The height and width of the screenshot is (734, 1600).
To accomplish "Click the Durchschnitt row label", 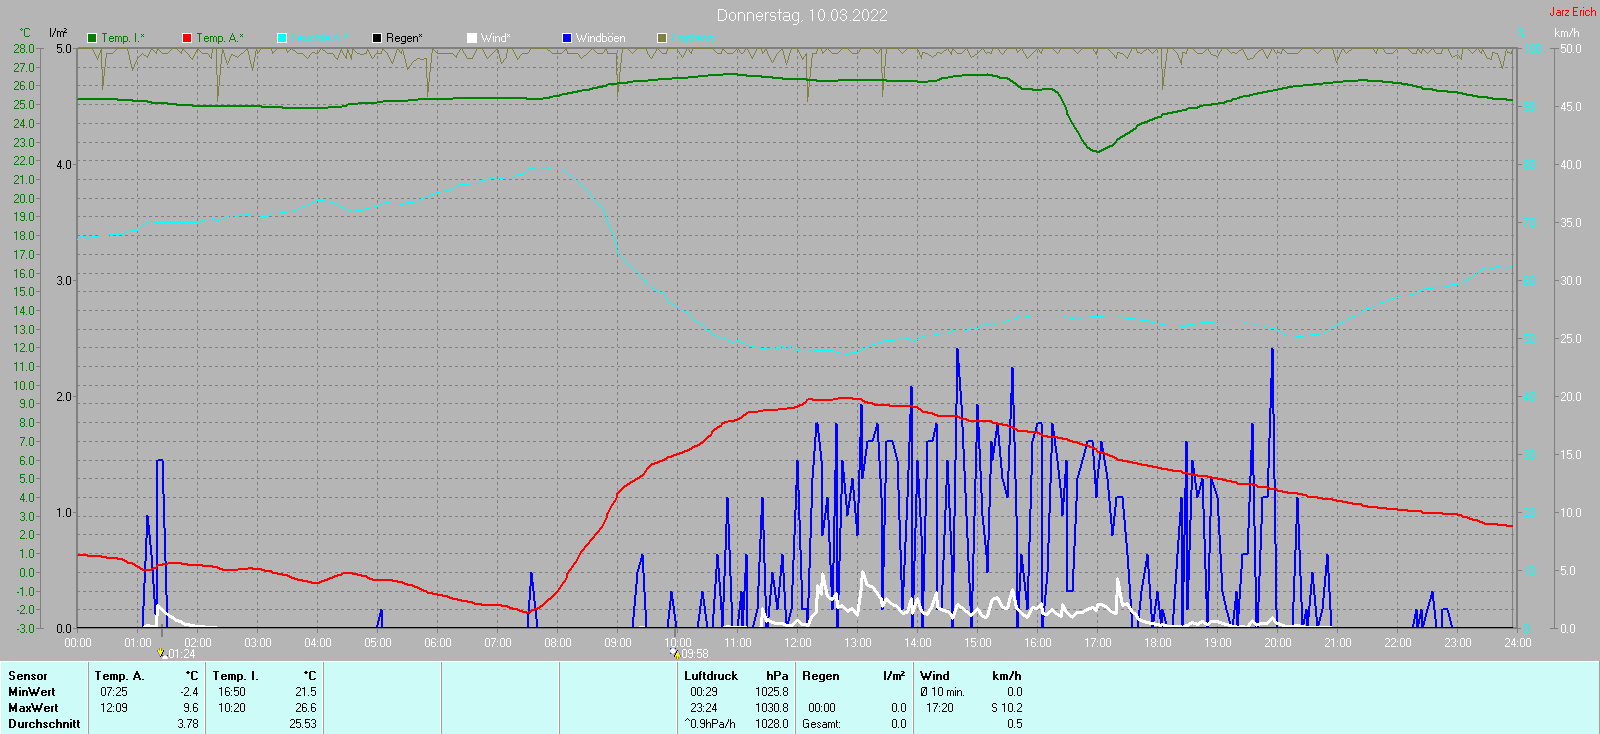I will (x=44, y=724).
